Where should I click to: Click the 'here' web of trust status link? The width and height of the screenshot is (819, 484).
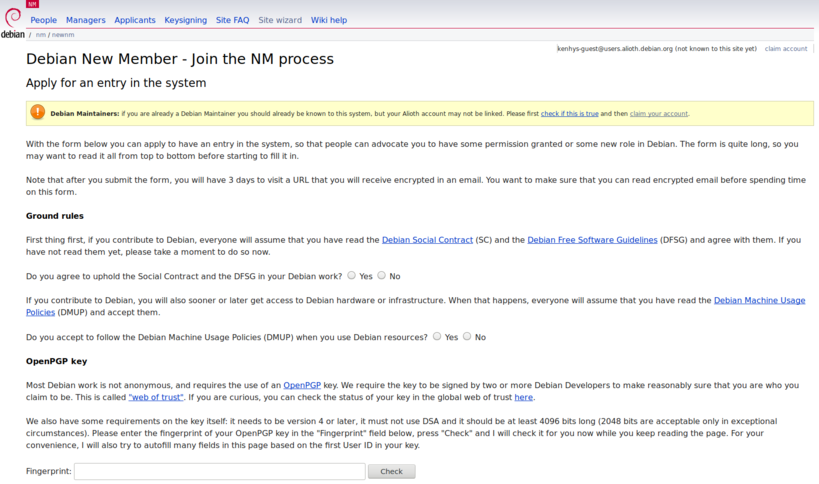coord(523,397)
